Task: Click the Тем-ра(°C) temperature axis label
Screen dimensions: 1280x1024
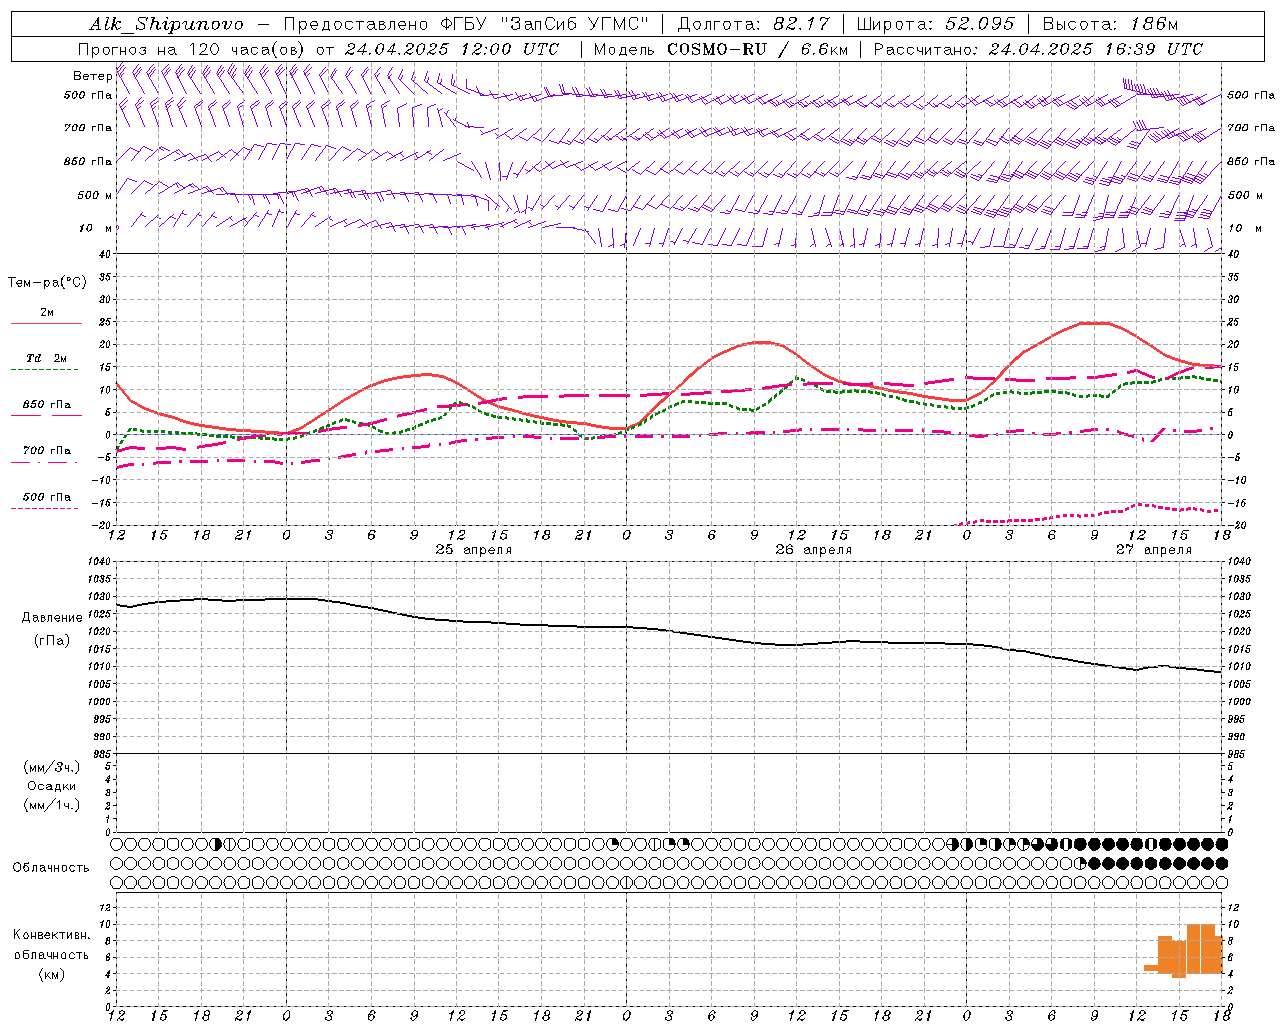Action: pyautogui.click(x=47, y=283)
